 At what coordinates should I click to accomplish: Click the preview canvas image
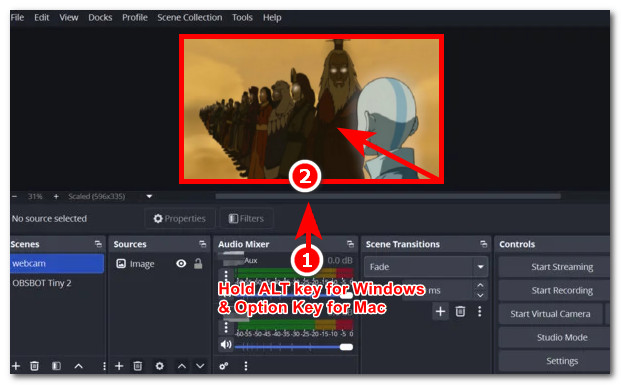(x=311, y=109)
